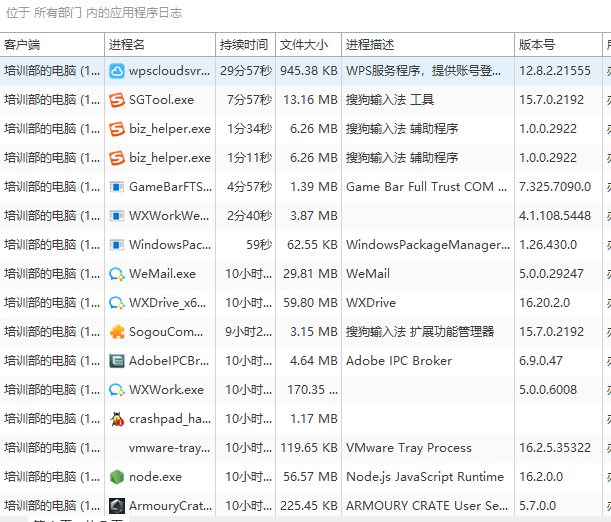Select the node.exe process name

click(155, 477)
